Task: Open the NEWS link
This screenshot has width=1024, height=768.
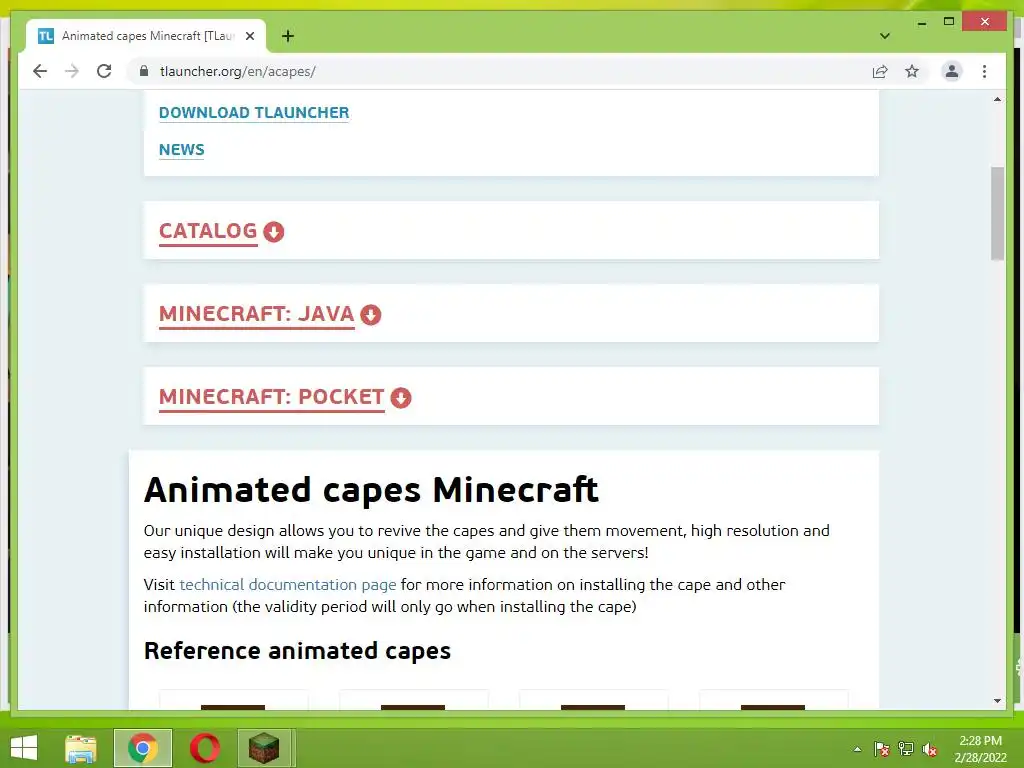Action: [x=182, y=150]
